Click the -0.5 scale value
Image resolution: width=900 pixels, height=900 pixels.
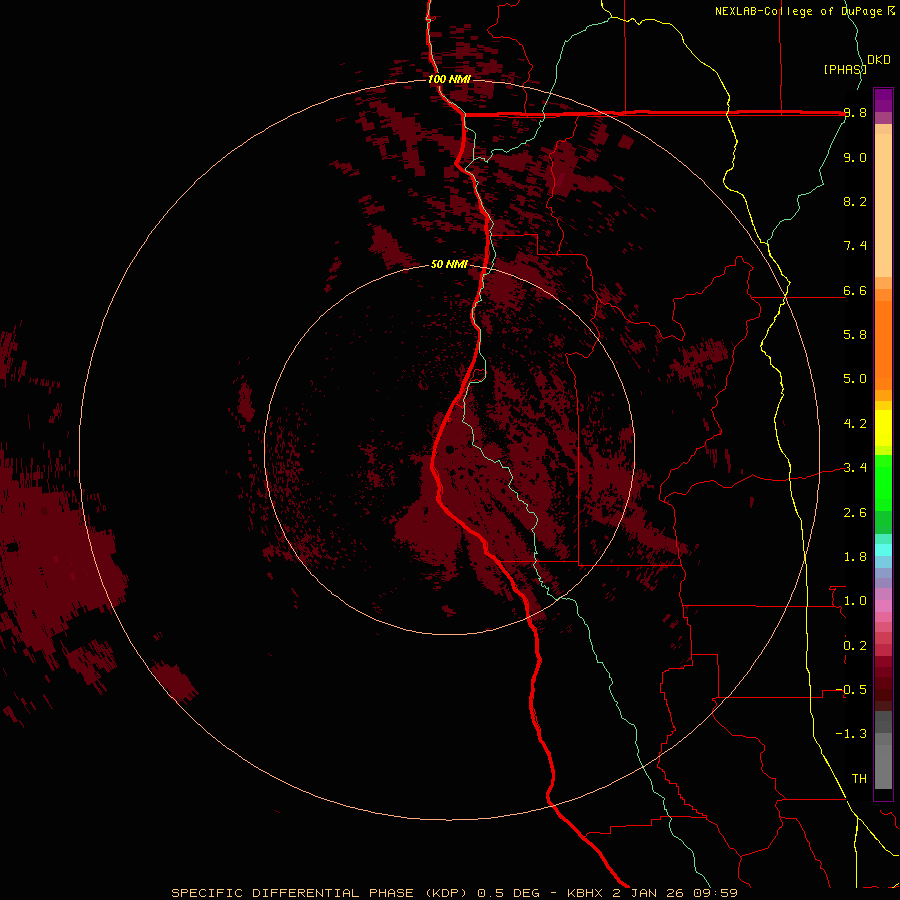coord(851,690)
